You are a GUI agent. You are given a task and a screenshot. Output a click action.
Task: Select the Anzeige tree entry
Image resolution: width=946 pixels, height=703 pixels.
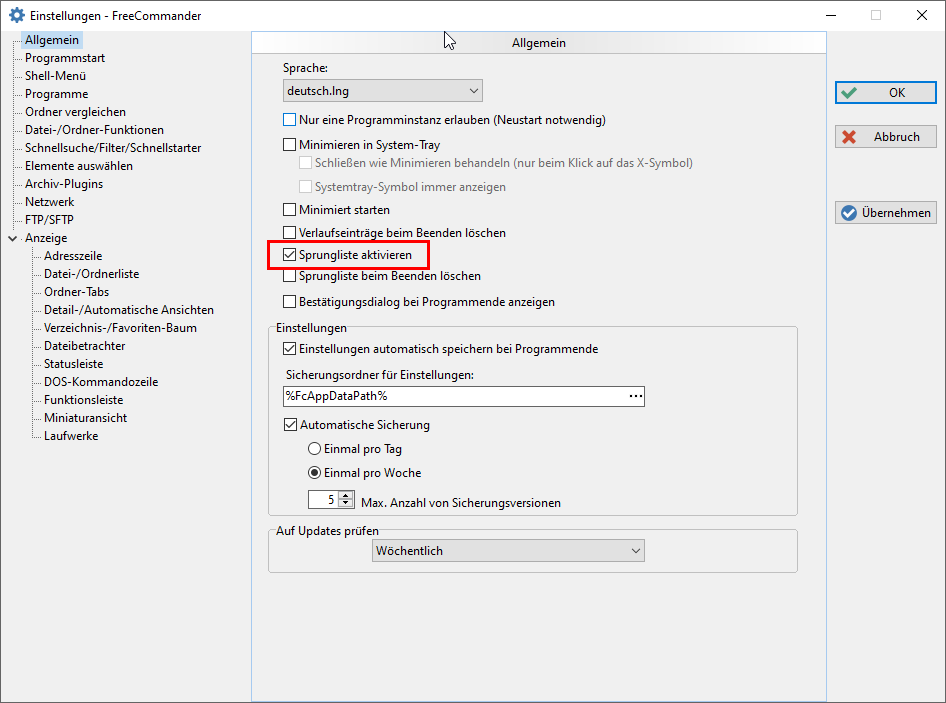click(46, 238)
